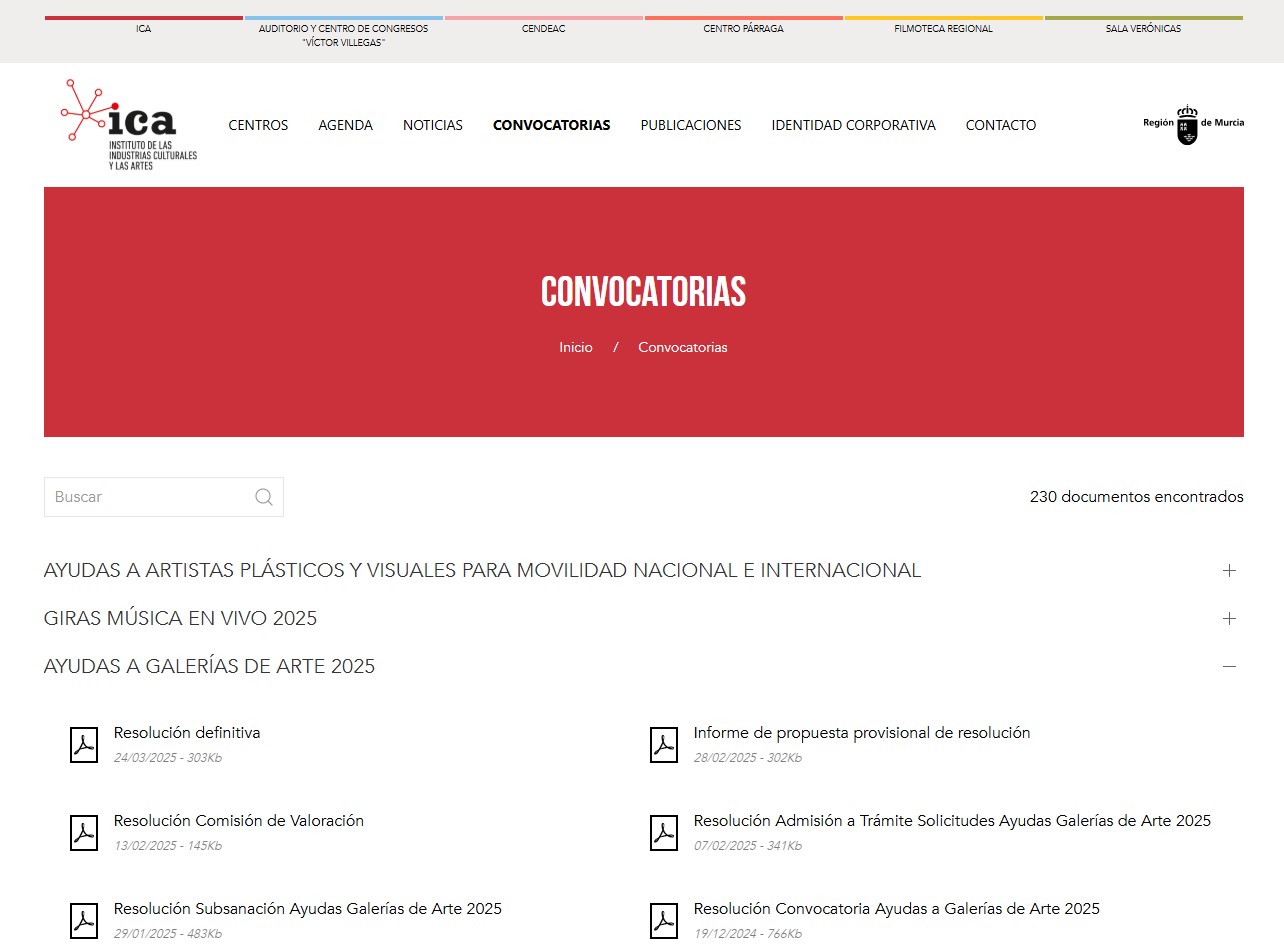
Task: Open PDF icon for Resolución Admisión a Trámite
Action: click(x=664, y=833)
